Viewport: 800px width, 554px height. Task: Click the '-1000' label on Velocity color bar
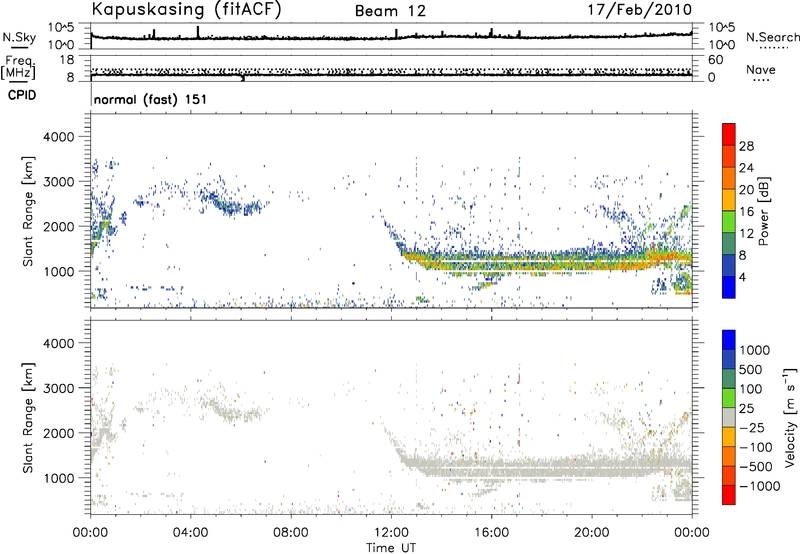[x=760, y=486]
